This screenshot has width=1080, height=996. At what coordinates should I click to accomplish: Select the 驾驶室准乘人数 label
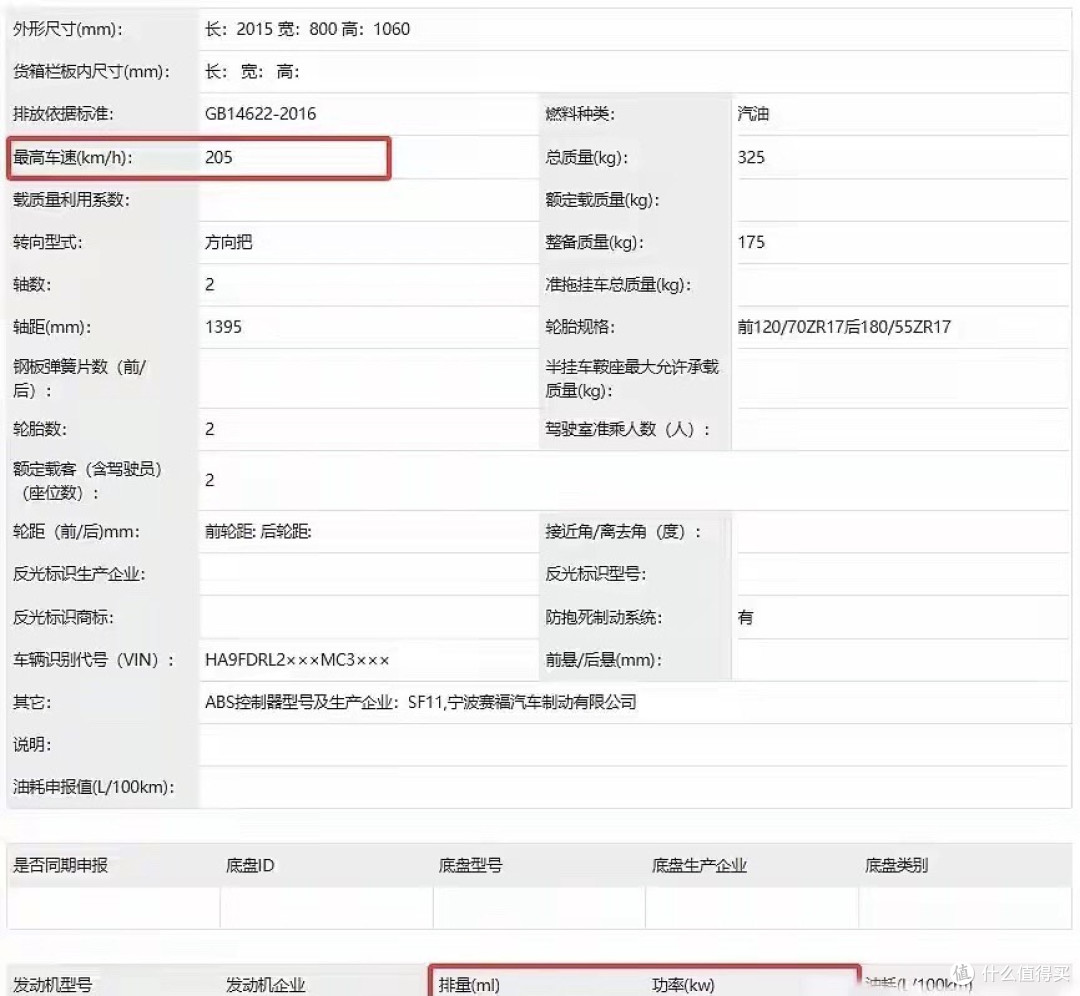tap(627, 429)
